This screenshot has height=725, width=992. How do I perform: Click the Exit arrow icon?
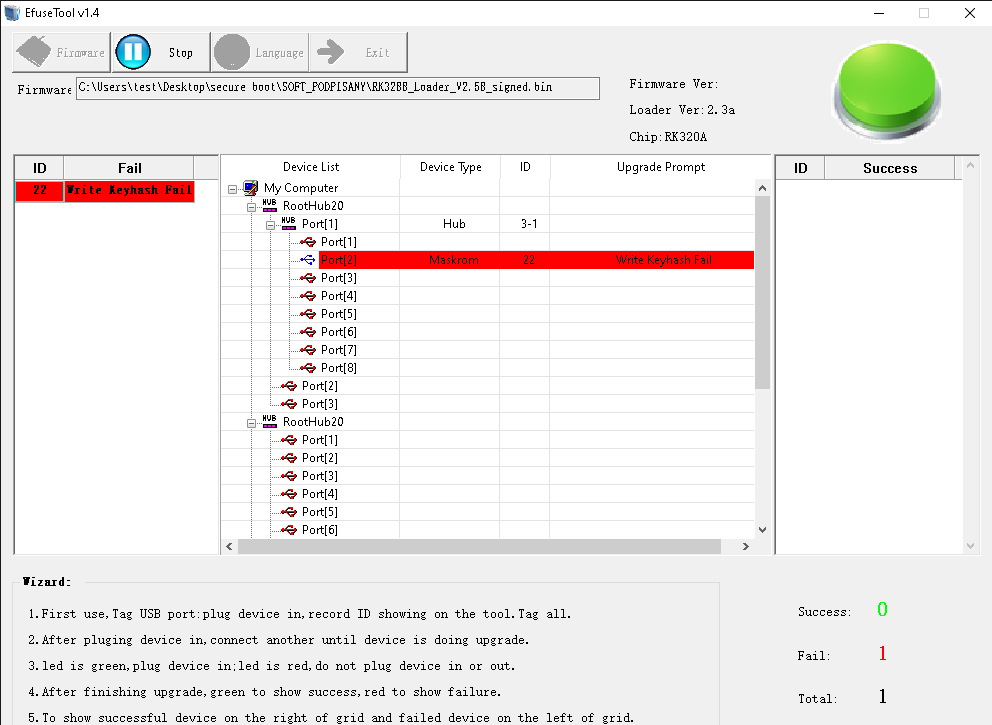[330, 52]
